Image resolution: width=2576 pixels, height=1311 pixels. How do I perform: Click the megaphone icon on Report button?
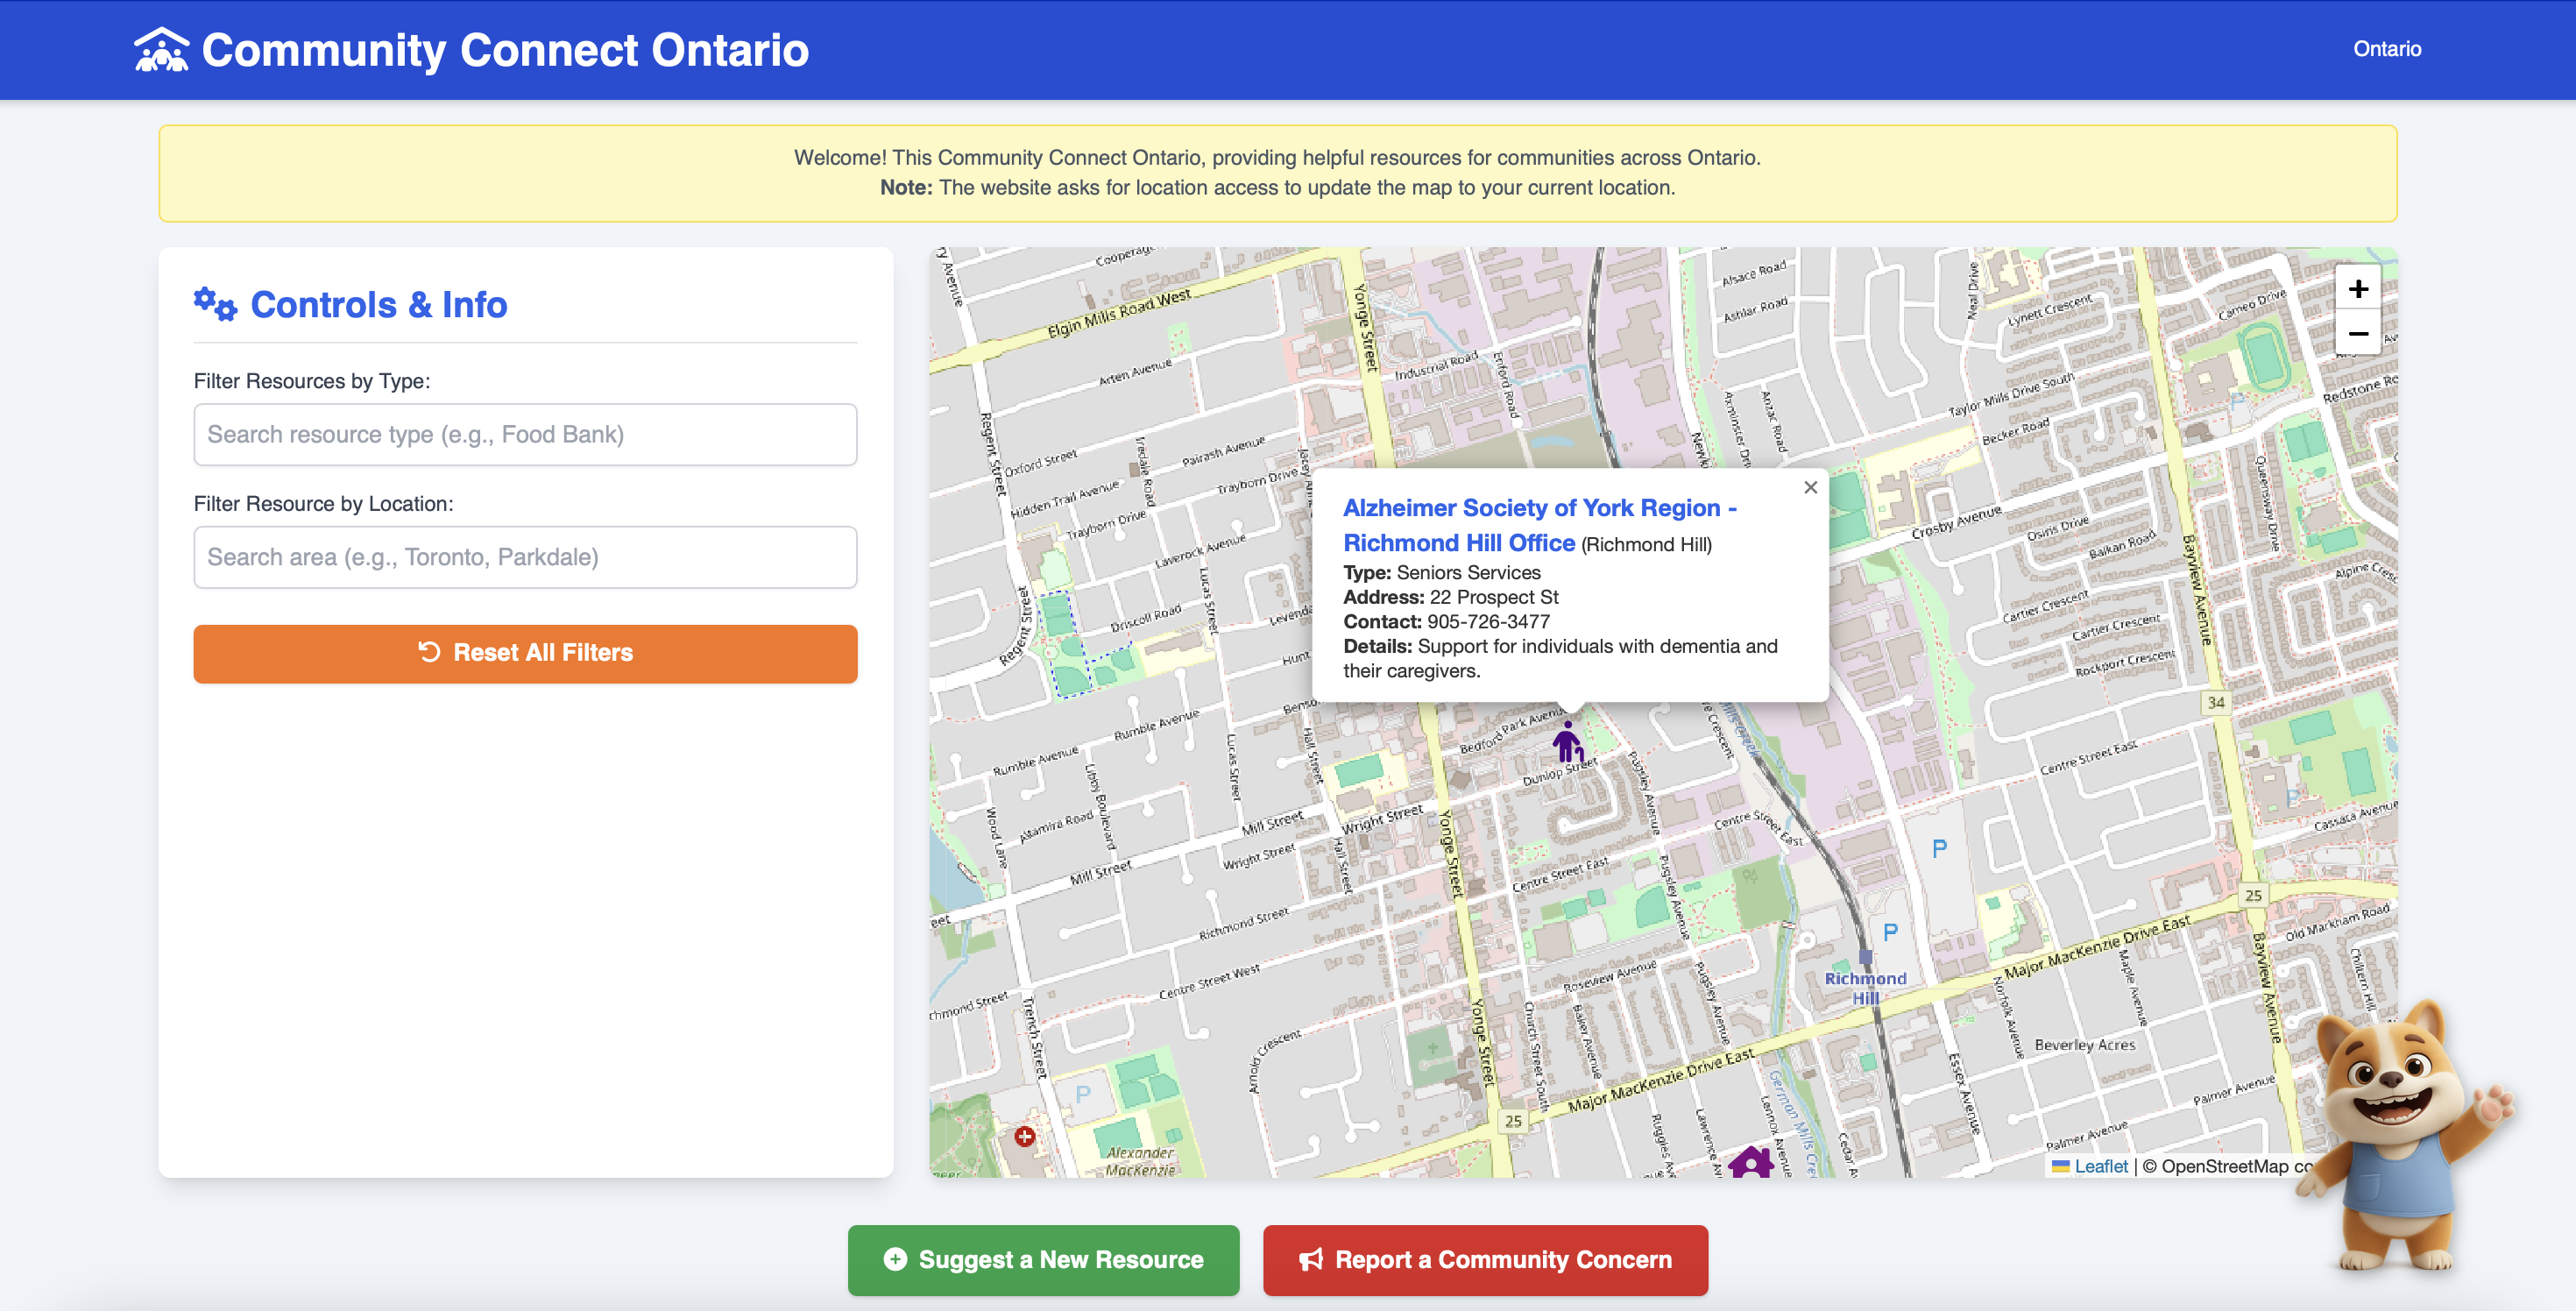click(x=1310, y=1259)
